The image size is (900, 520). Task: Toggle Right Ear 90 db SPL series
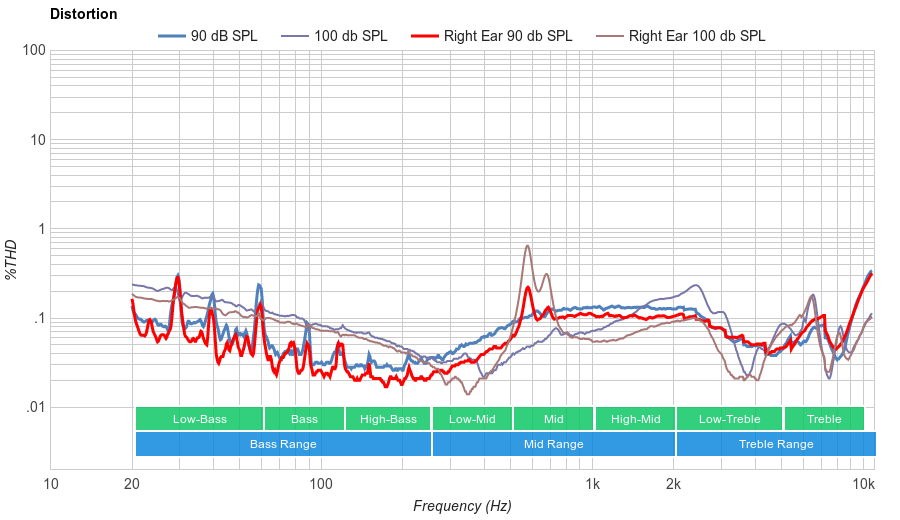click(507, 36)
